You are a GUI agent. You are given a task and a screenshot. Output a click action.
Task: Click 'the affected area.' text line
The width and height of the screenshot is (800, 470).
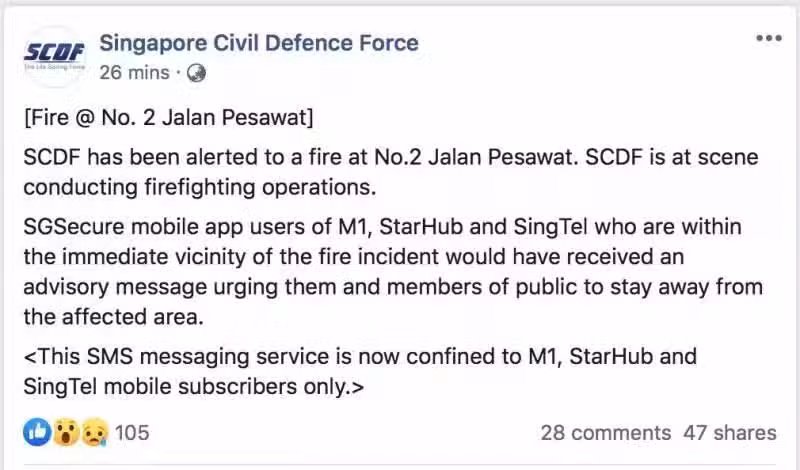(x=113, y=317)
